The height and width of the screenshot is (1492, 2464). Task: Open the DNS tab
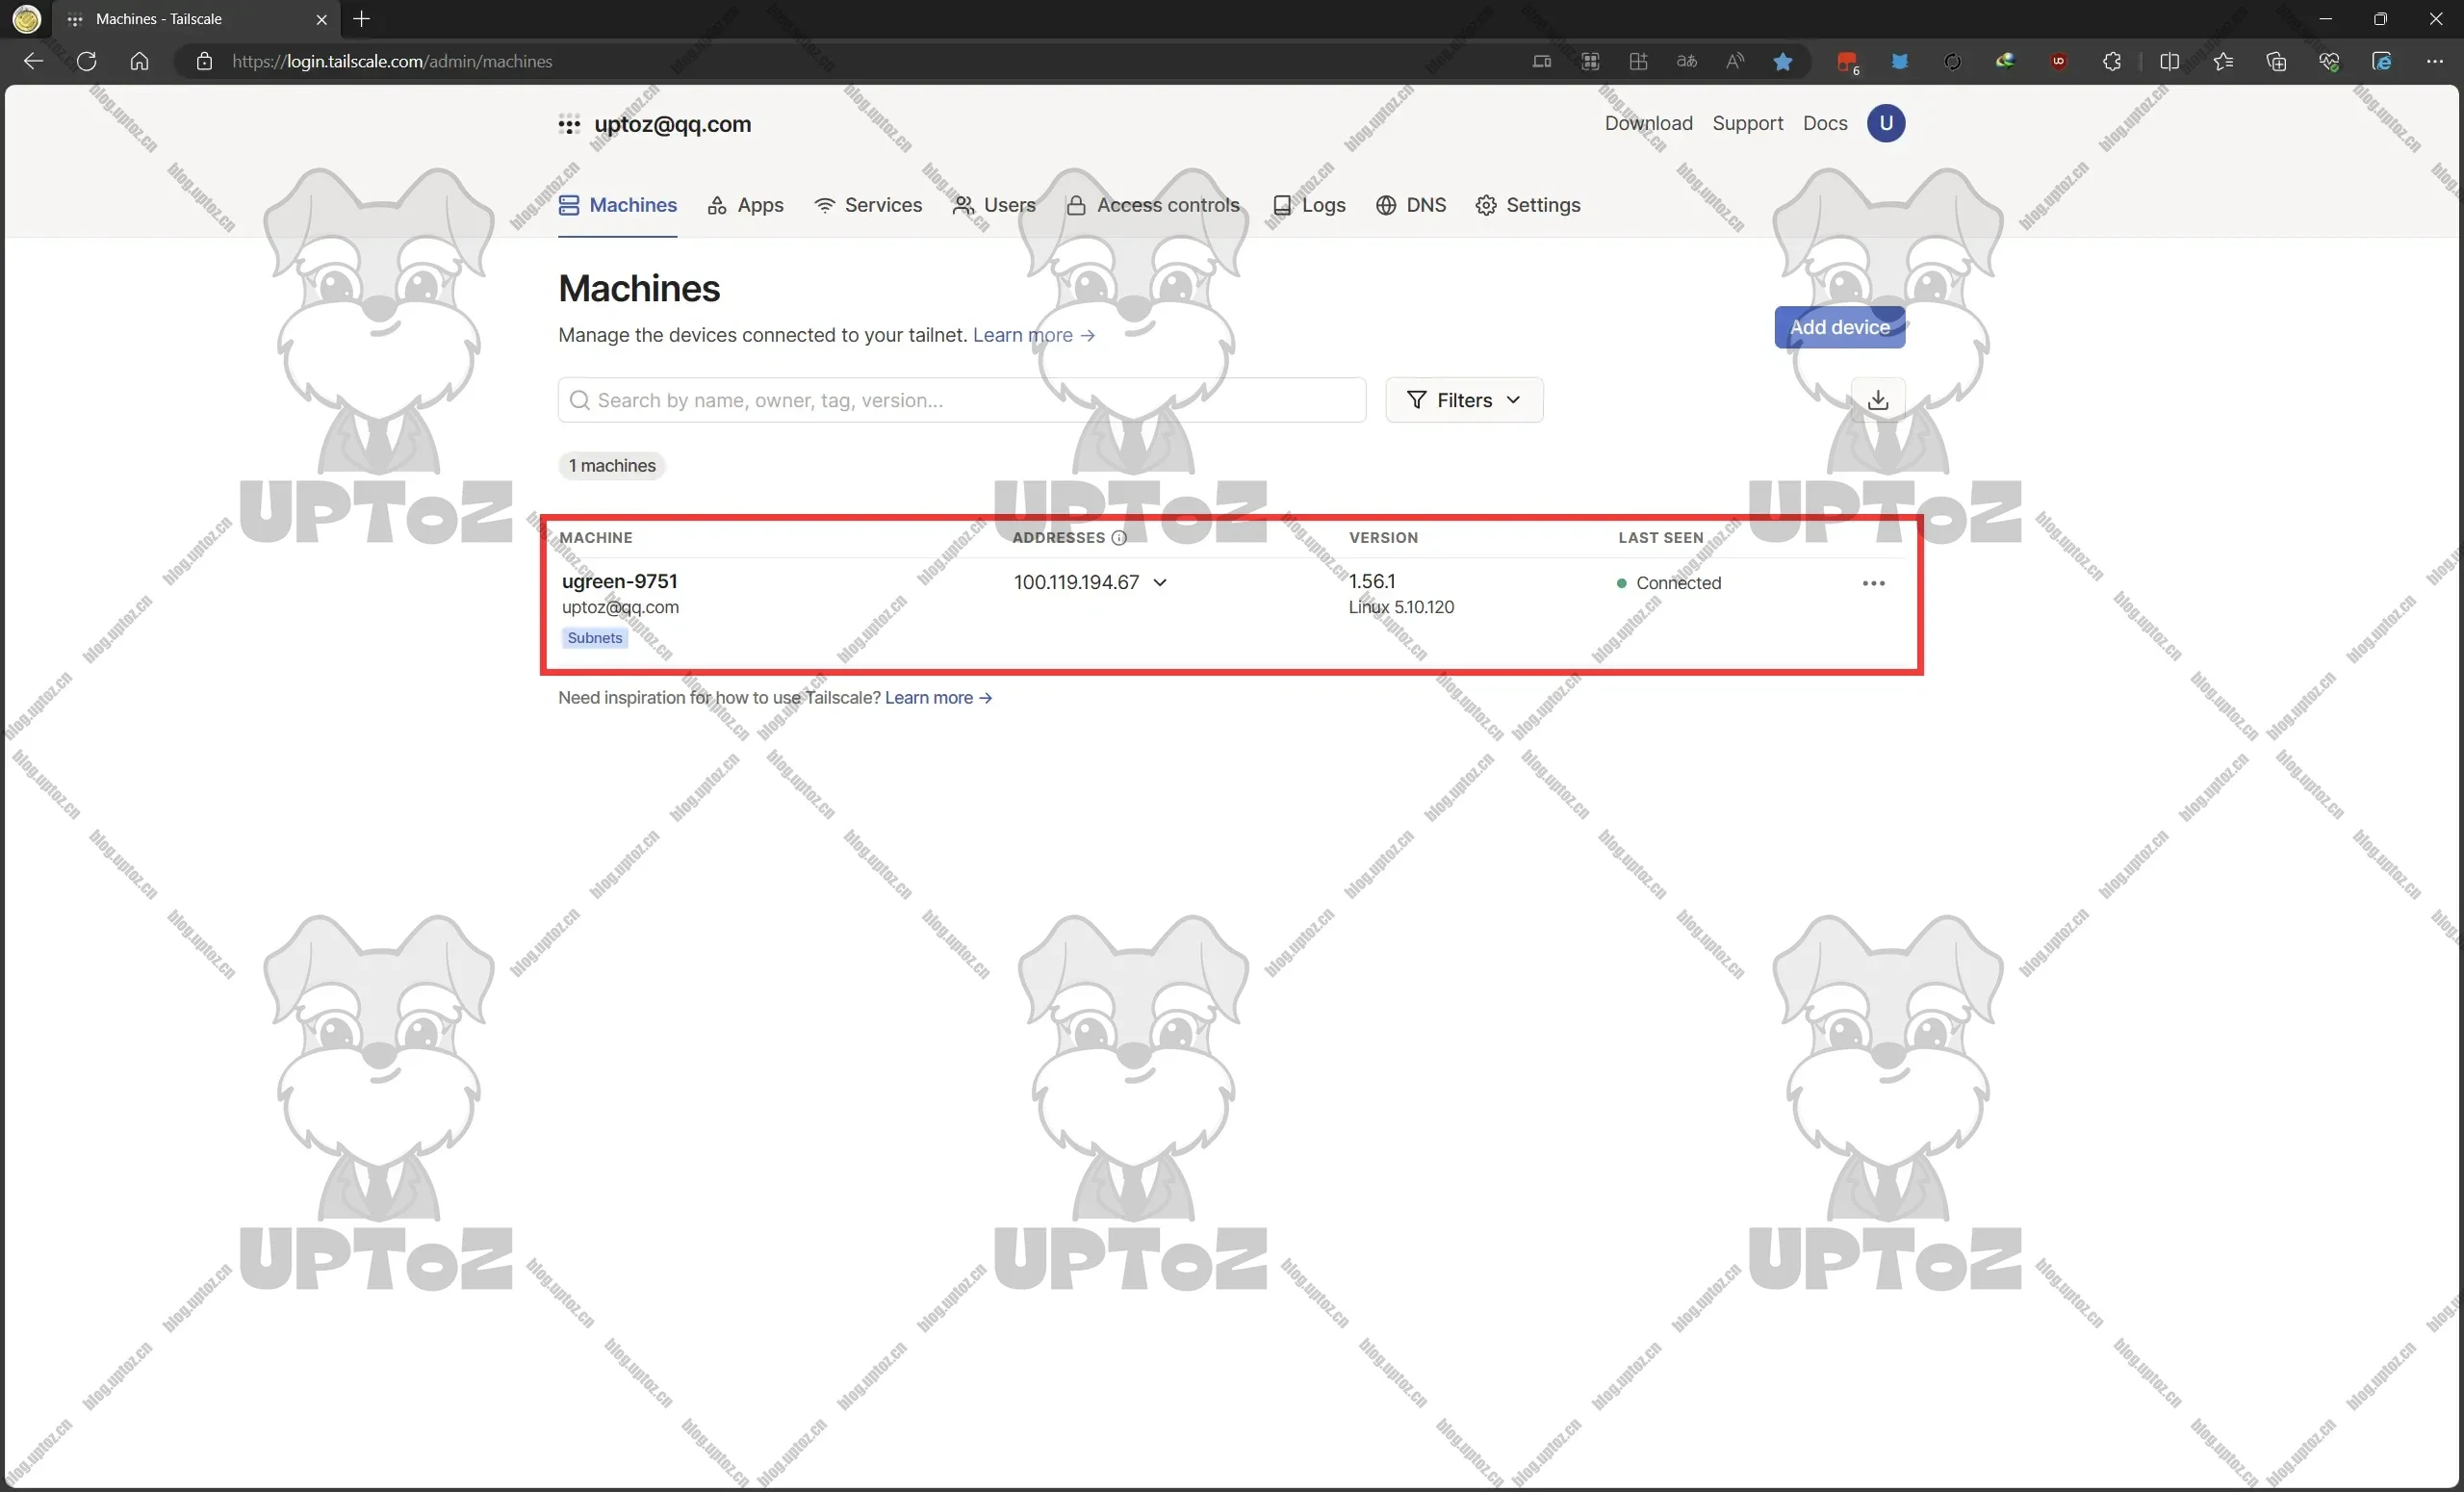pyautogui.click(x=1410, y=205)
